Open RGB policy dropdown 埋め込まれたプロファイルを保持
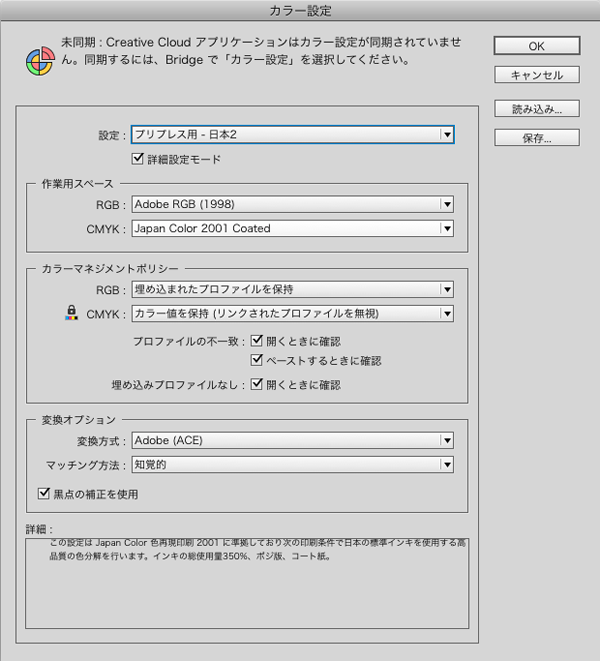The height and width of the screenshot is (661, 600). click(x=293, y=289)
